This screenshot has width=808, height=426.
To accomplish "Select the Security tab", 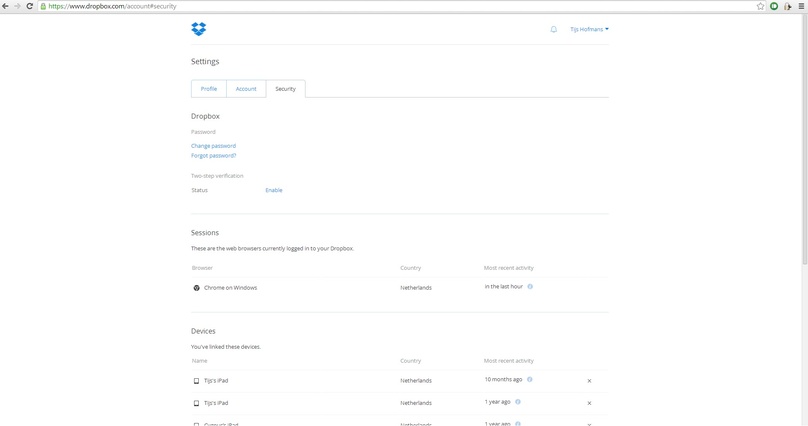I will (x=285, y=89).
